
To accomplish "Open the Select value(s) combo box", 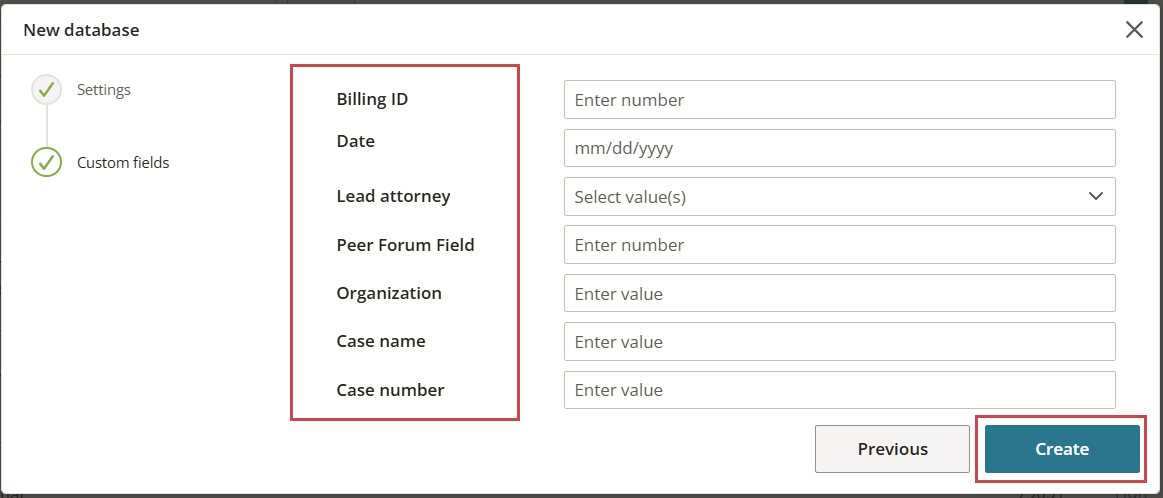I will [x=840, y=197].
